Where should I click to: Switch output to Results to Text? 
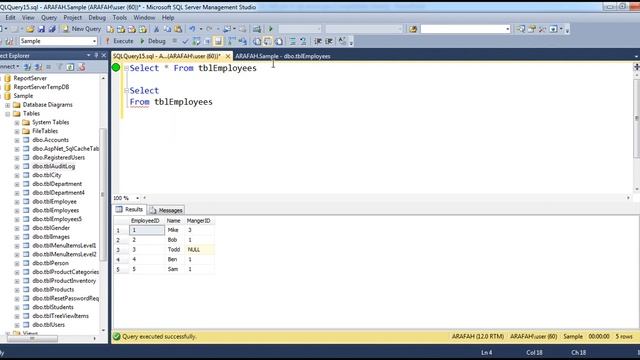[257, 41]
